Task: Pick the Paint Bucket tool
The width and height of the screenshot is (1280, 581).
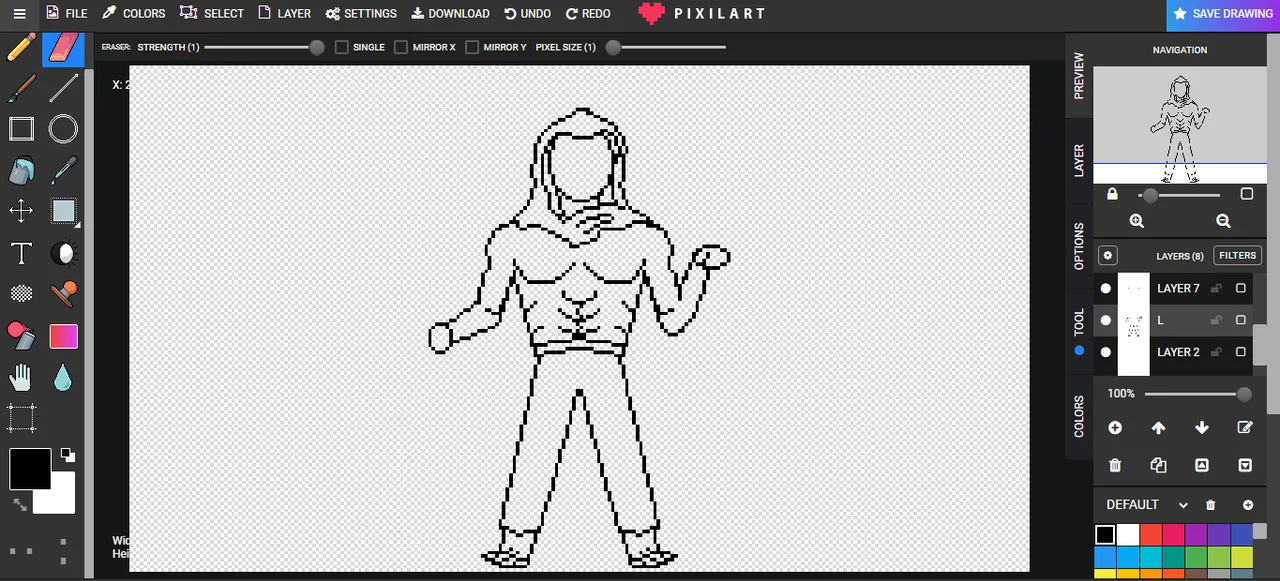Action: click(21, 171)
